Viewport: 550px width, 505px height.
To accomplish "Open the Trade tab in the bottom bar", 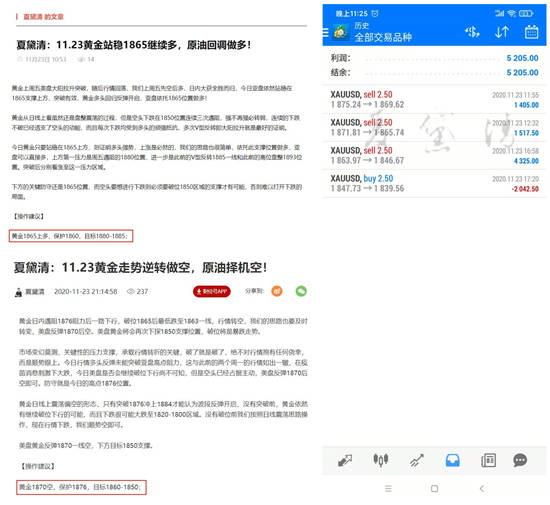I will click(417, 460).
